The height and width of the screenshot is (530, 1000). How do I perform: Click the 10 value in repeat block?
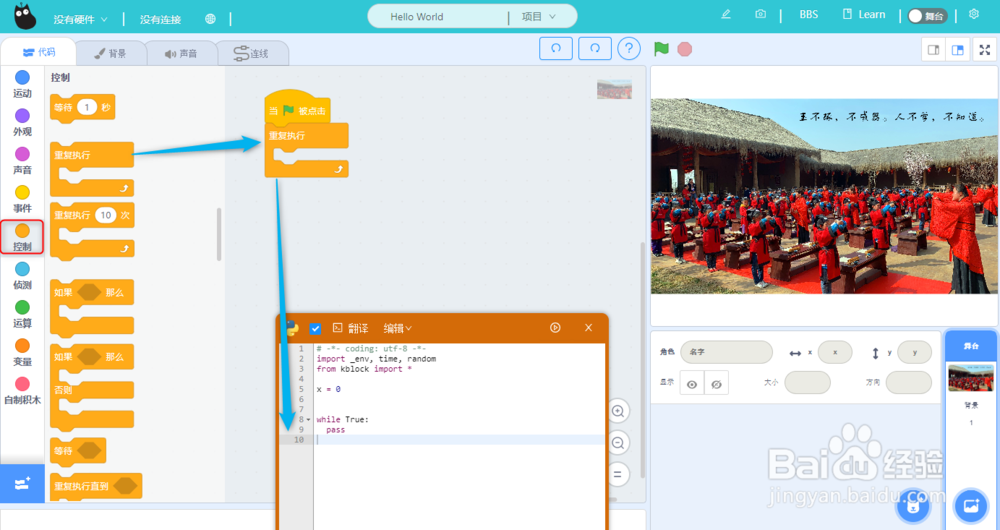[105, 216]
